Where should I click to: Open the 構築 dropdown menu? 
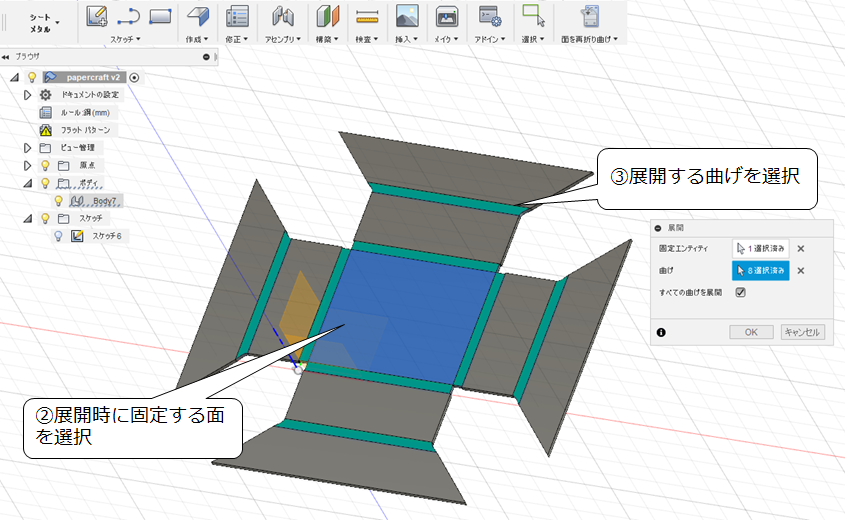click(327, 39)
